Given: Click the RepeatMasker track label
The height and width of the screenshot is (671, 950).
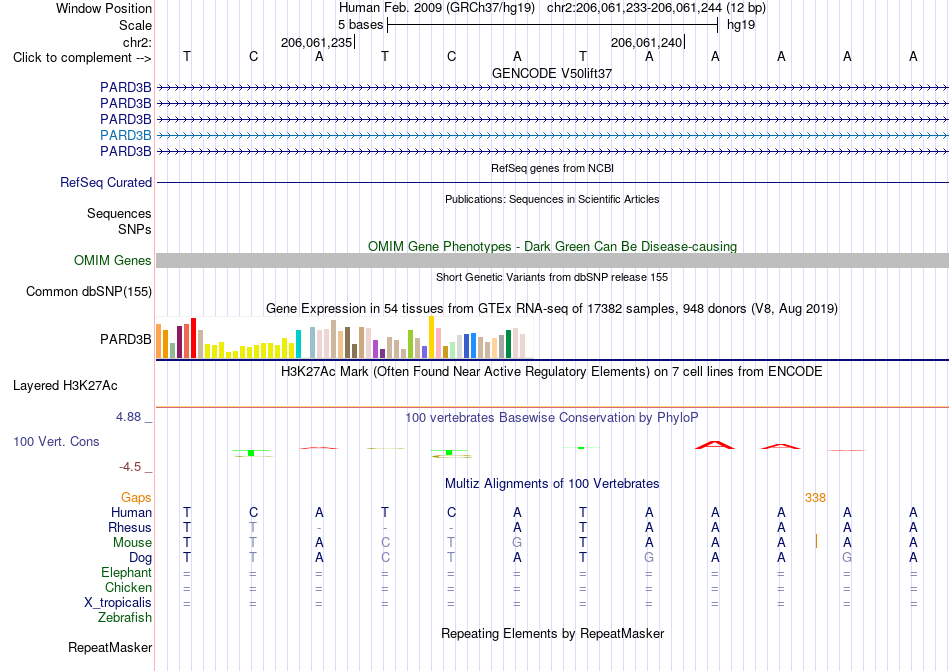Looking at the screenshot, I should (x=110, y=647).
